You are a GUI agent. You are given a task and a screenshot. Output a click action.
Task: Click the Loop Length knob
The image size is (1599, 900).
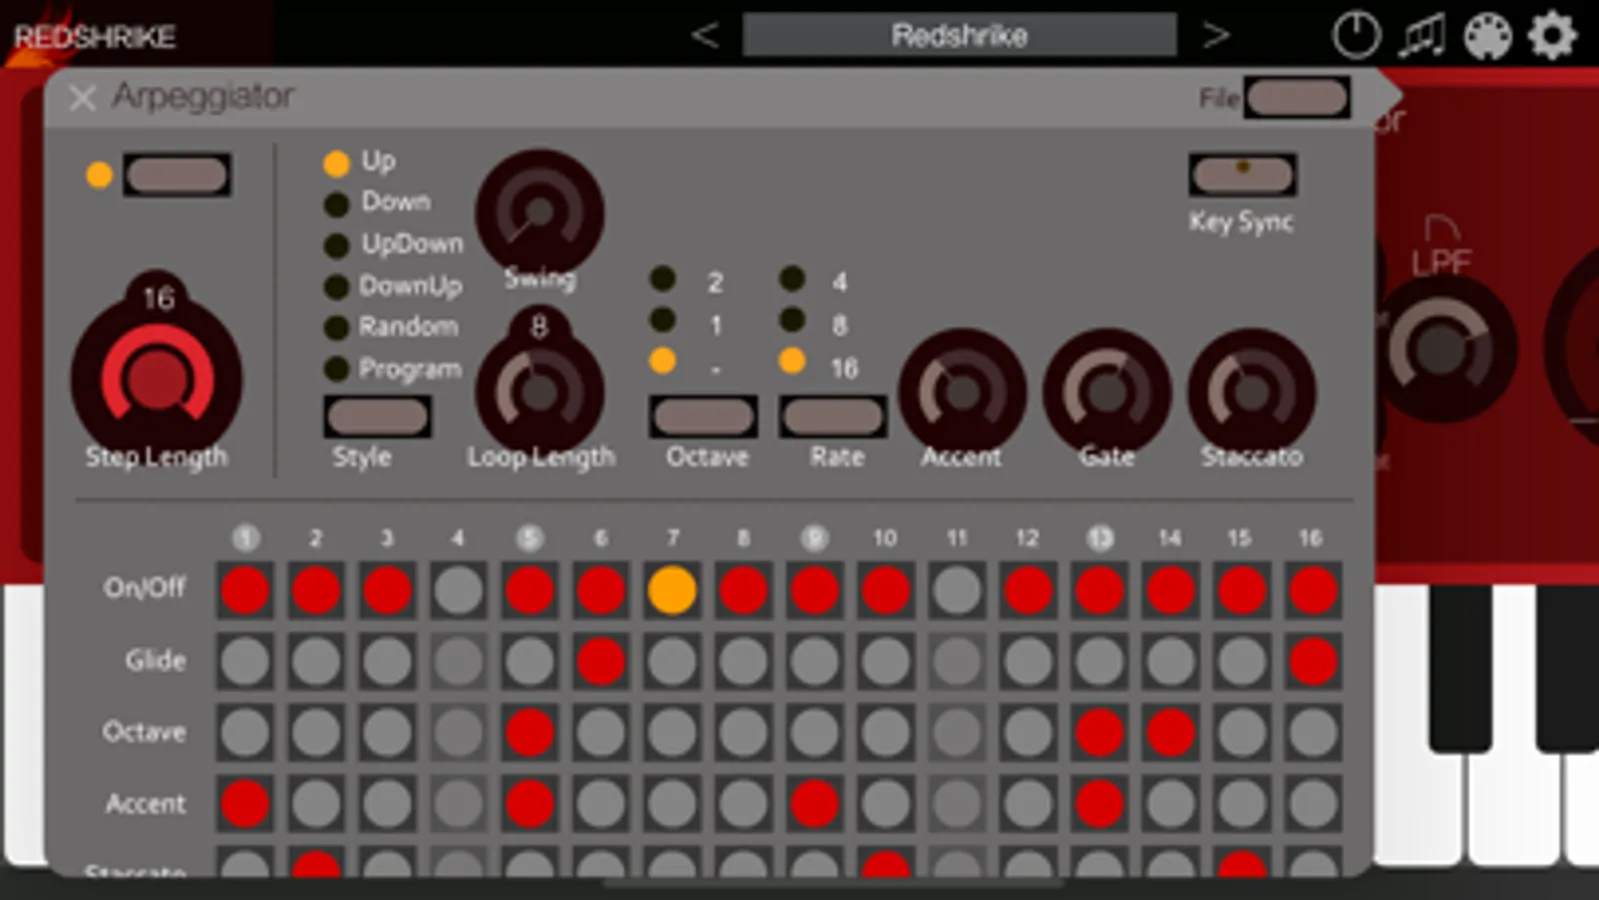point(539,392)
